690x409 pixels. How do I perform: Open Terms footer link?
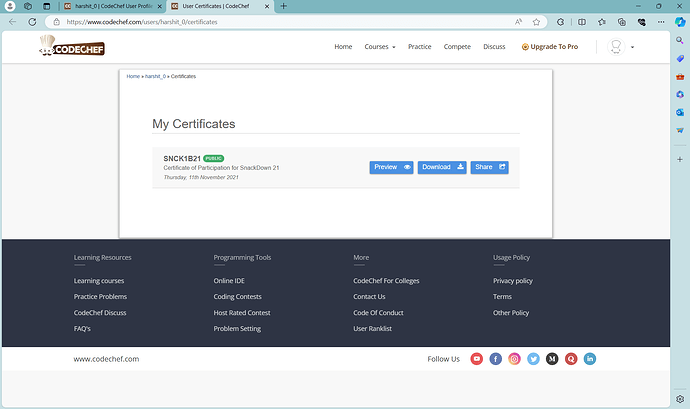pos(502,297)
